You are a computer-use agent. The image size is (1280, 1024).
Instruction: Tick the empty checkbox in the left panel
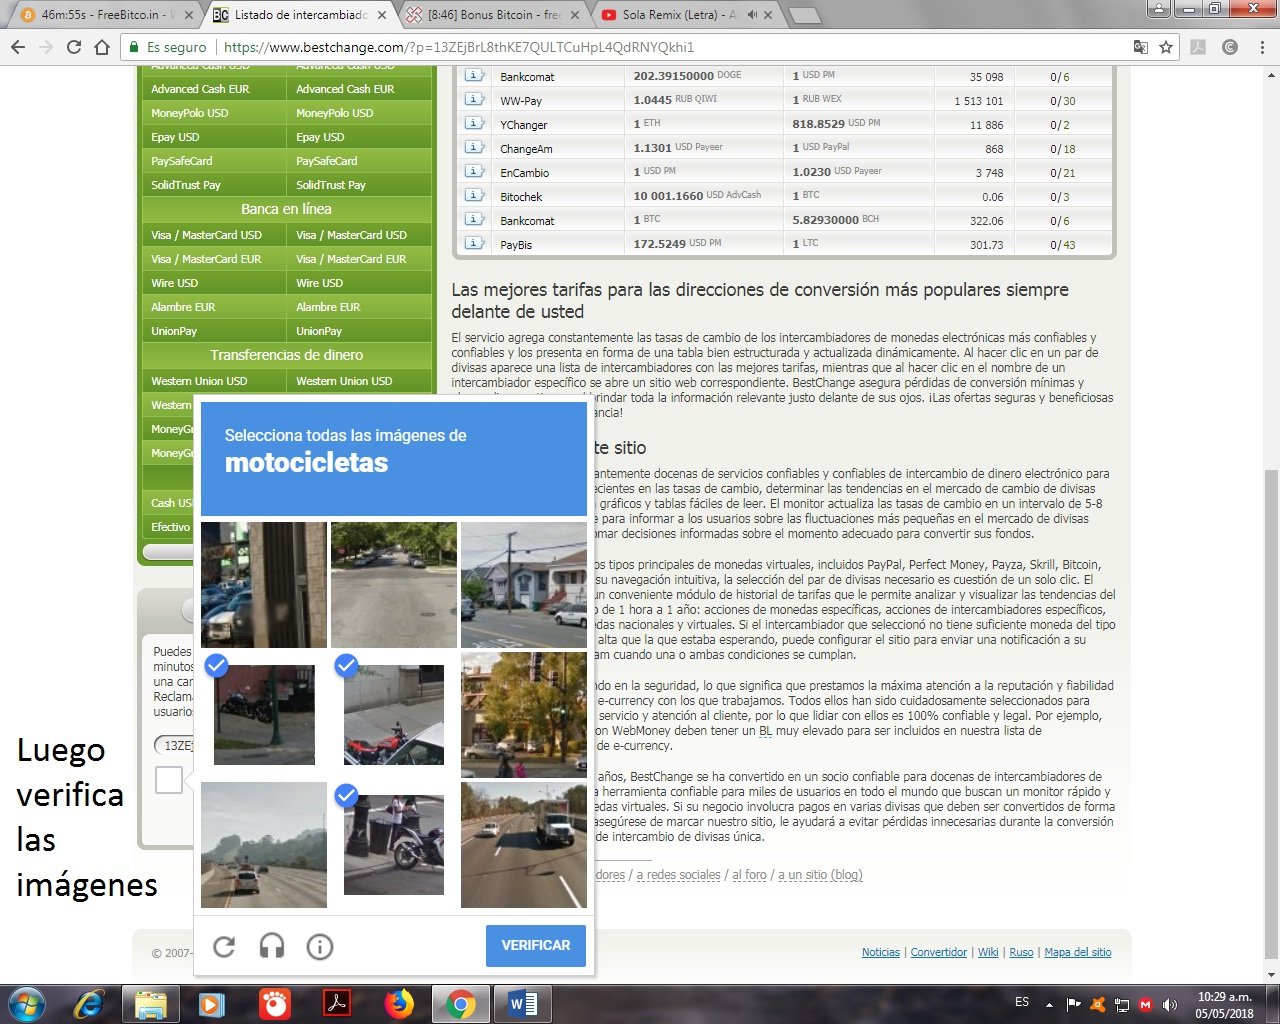(169, 780)
